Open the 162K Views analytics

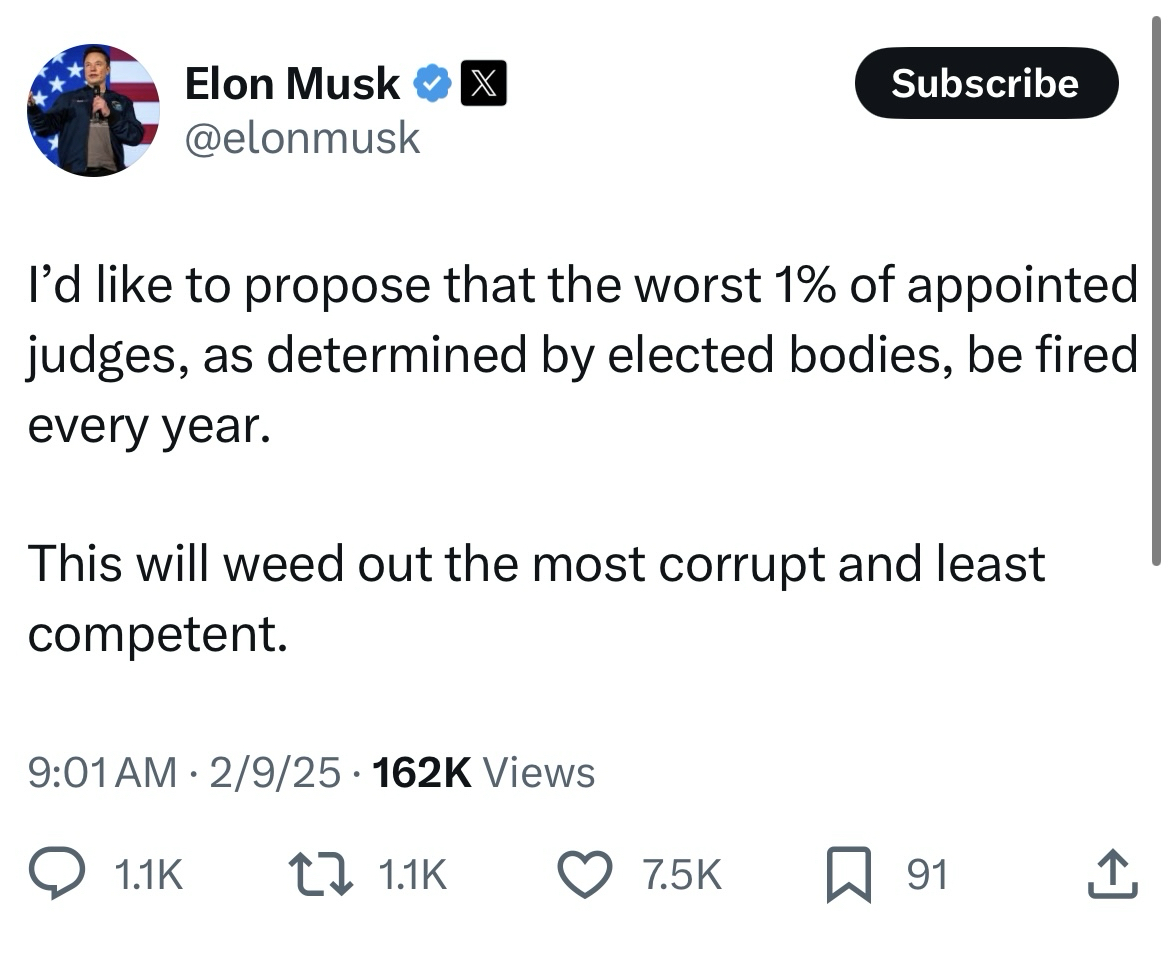483,772
